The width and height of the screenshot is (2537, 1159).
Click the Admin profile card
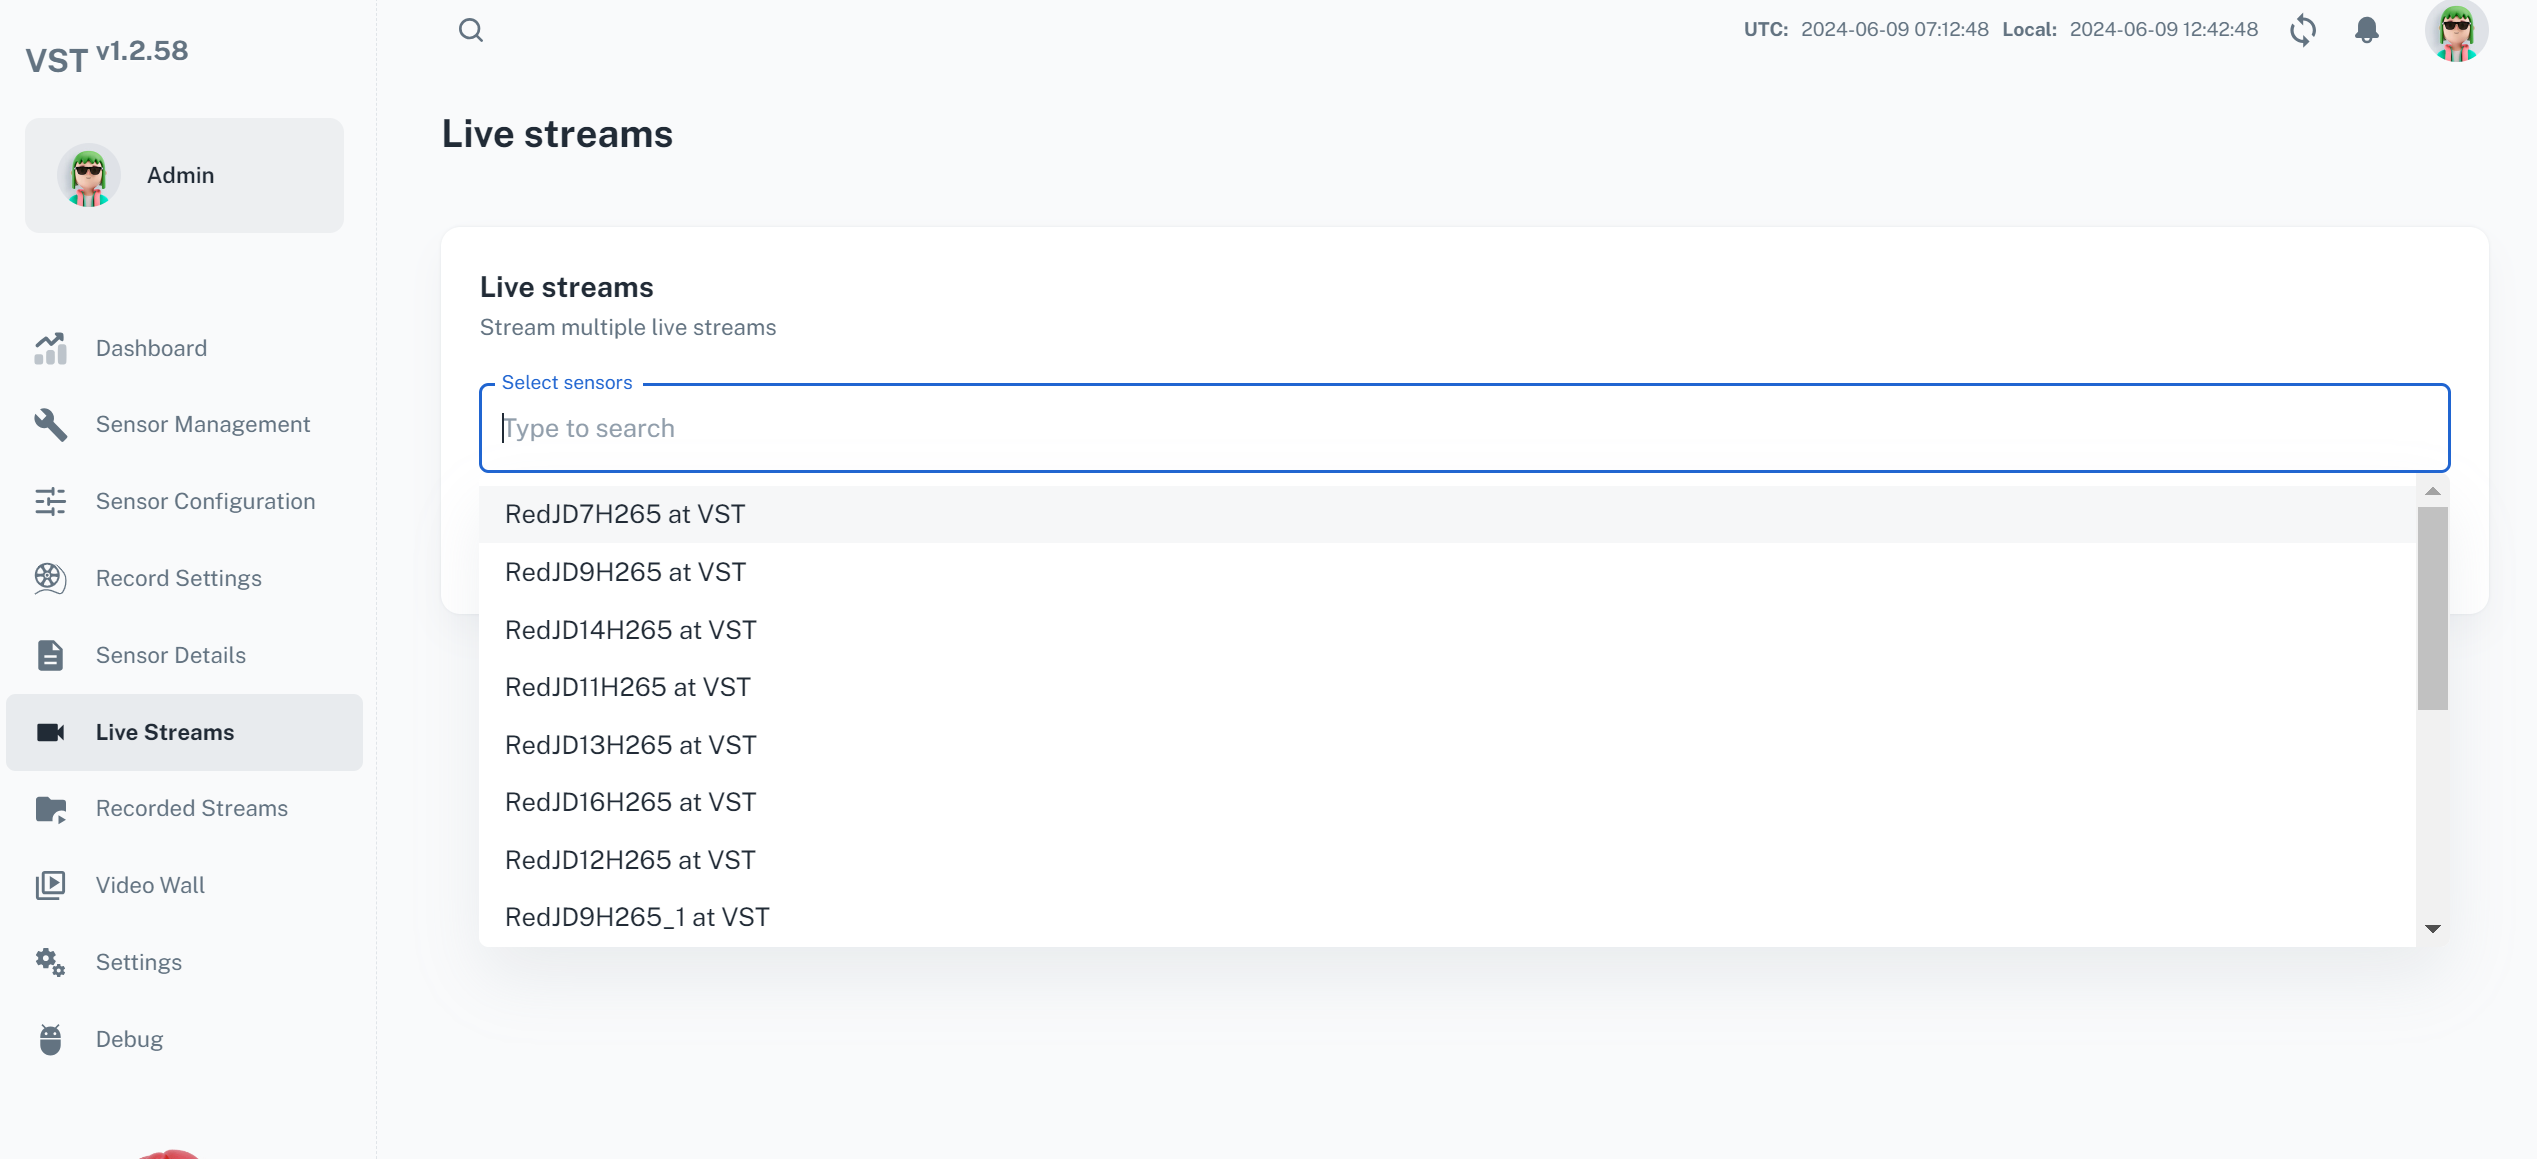click(184, 176)
